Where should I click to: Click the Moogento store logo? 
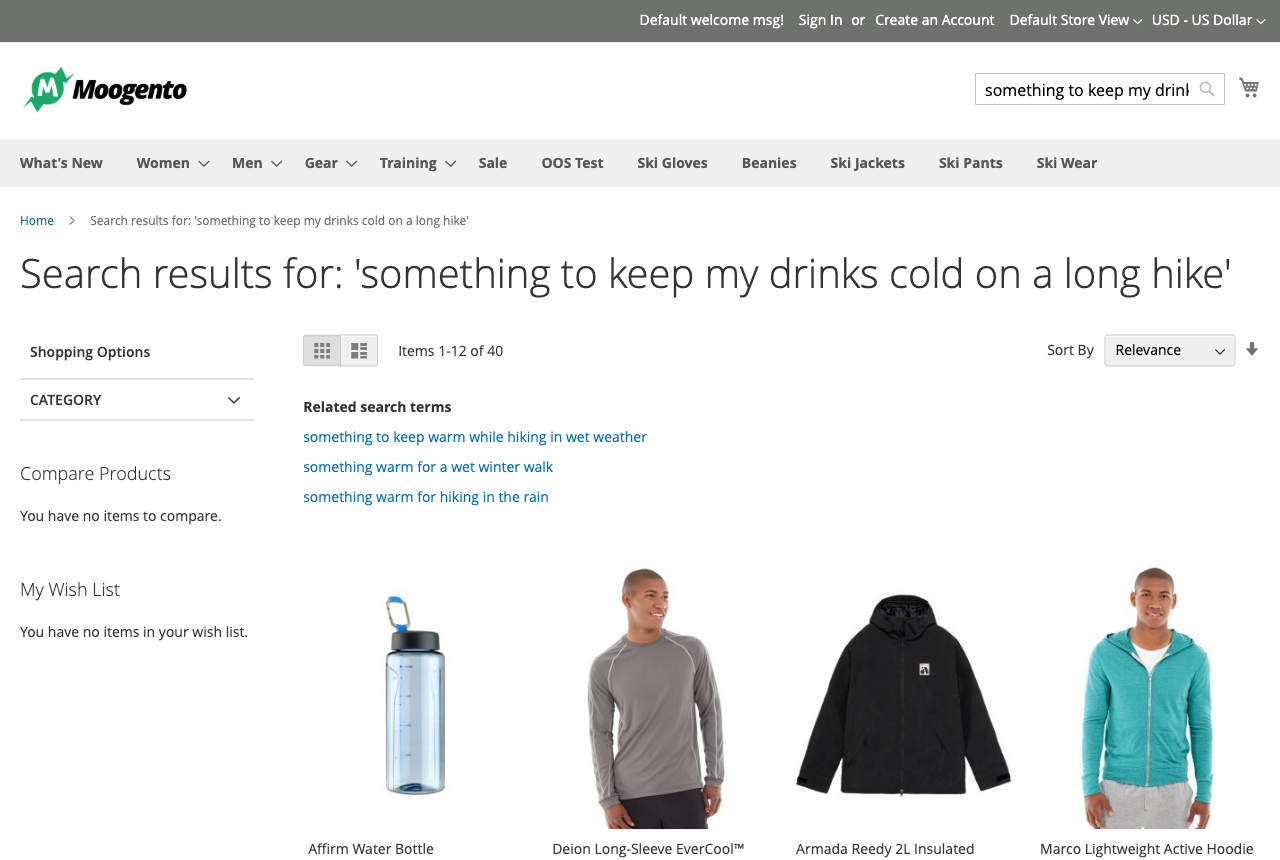[105, 90]
